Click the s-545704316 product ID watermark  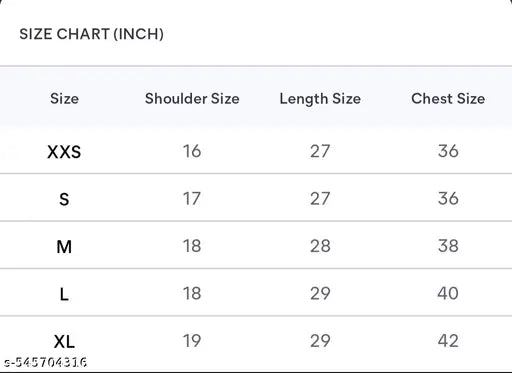click(x=46, y=362)
